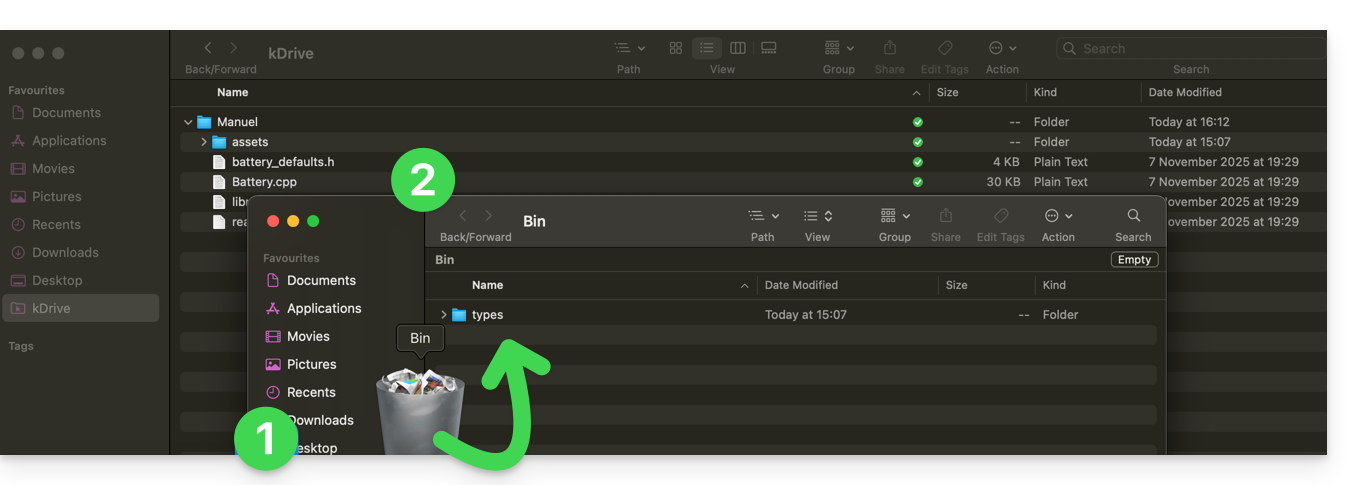Screen dimensions: 1357x485
Task: Click the Bin icon in the Dock
Action: (420, 411)
